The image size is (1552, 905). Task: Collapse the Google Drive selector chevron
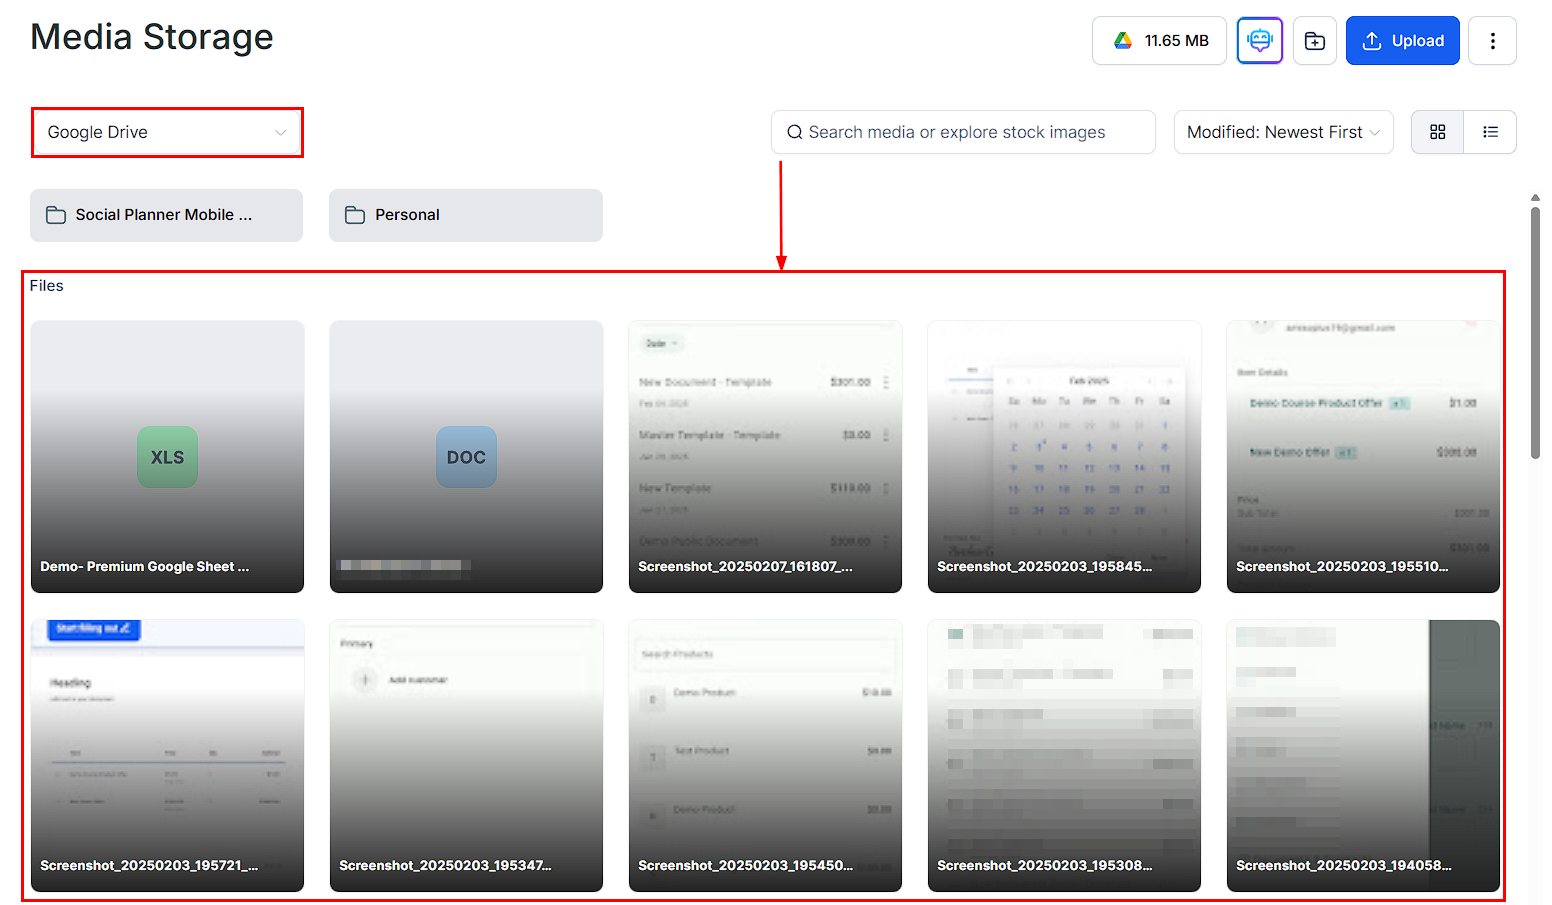[x=281, y=132]
